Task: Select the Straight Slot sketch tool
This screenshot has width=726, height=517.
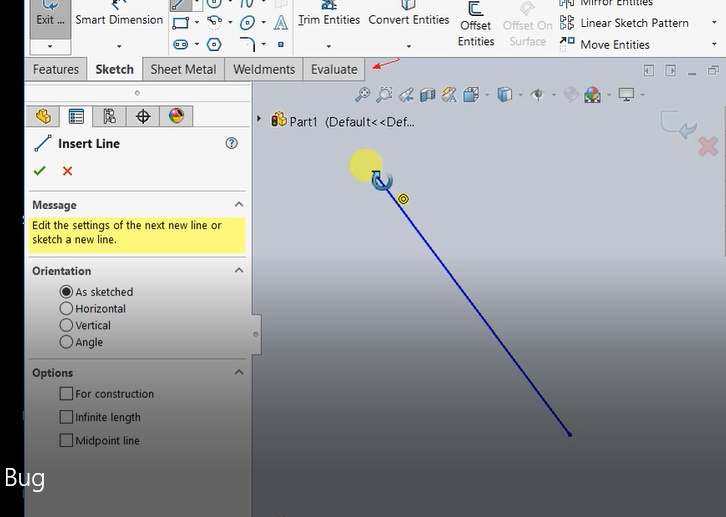Action: tap(181, 44)
